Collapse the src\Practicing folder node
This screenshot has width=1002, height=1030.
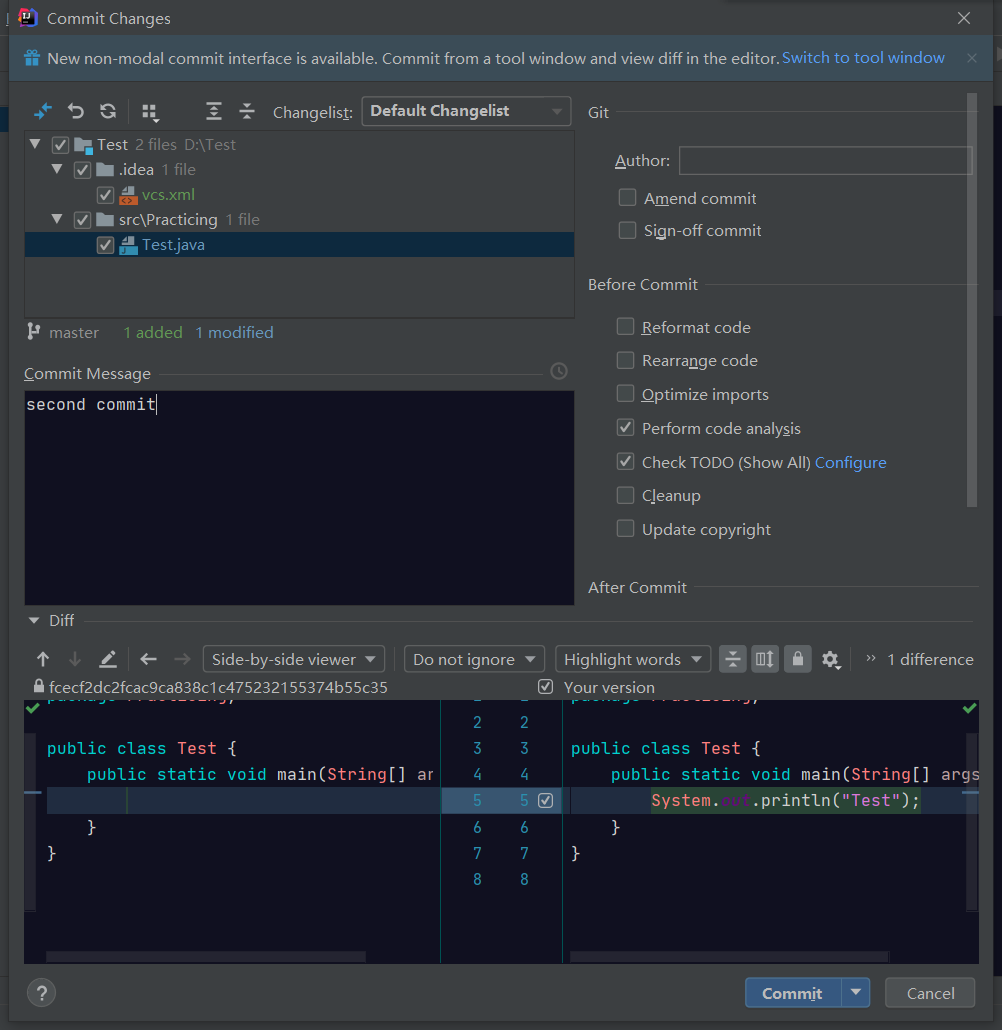tap(57, 219)
